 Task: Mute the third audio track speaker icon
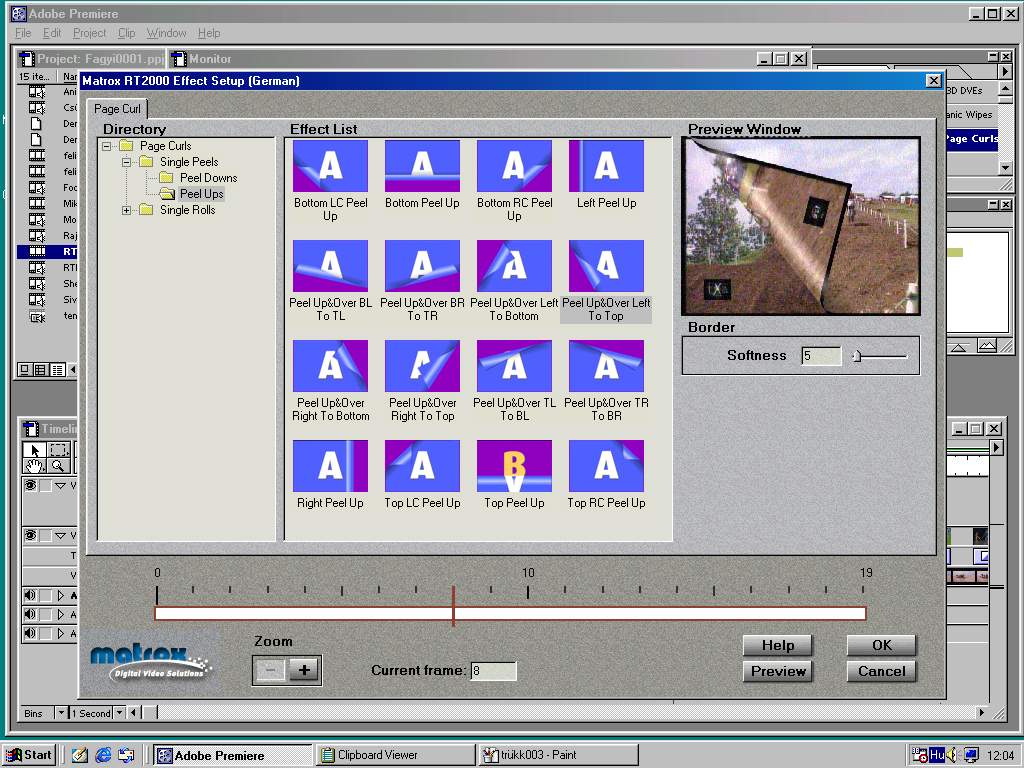pyautogui.click(x=30, y=633)
